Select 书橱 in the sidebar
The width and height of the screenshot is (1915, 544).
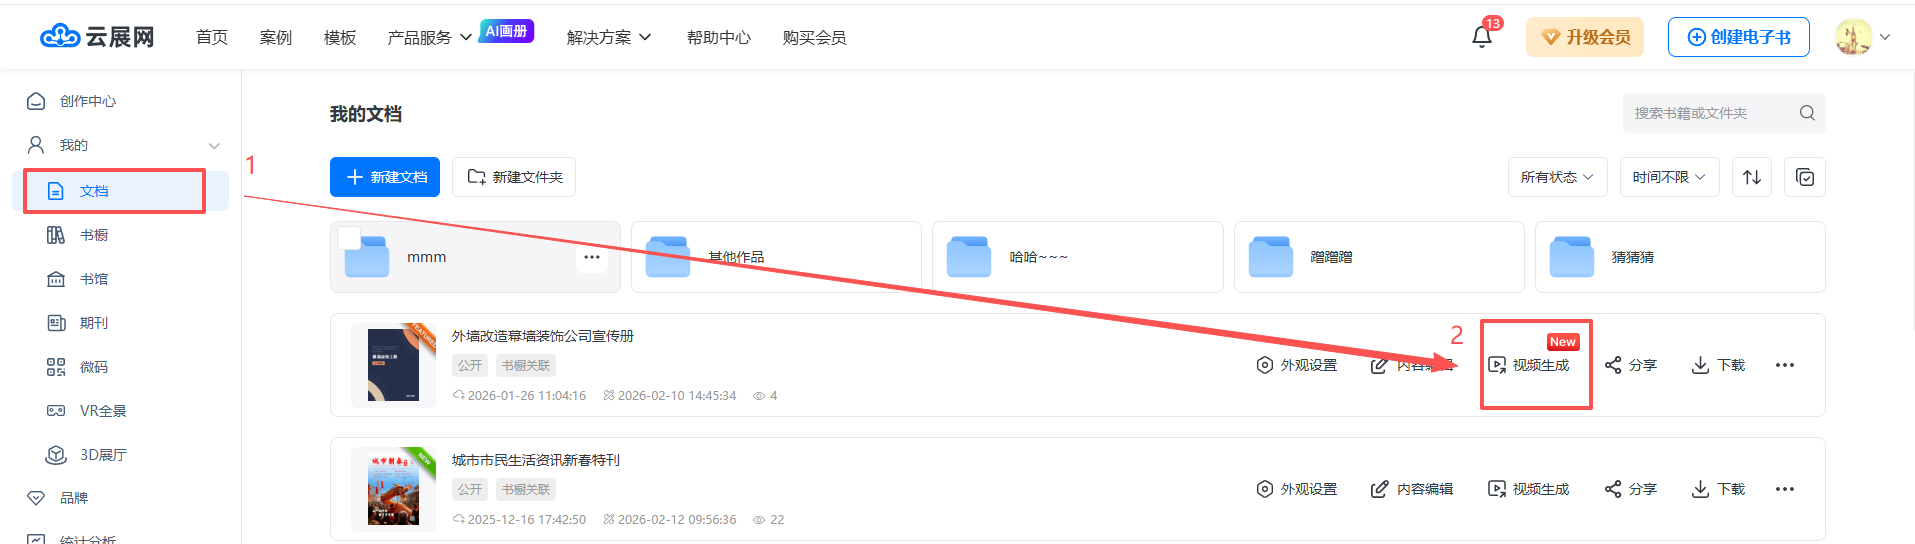click(94, 235)
